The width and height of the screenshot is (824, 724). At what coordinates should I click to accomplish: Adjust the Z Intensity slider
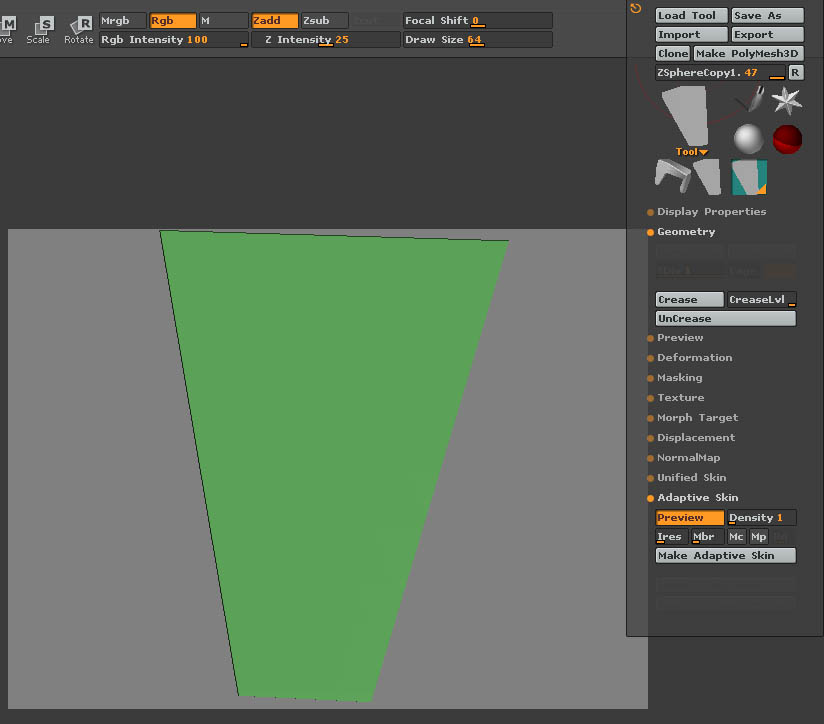click(324, 40)
